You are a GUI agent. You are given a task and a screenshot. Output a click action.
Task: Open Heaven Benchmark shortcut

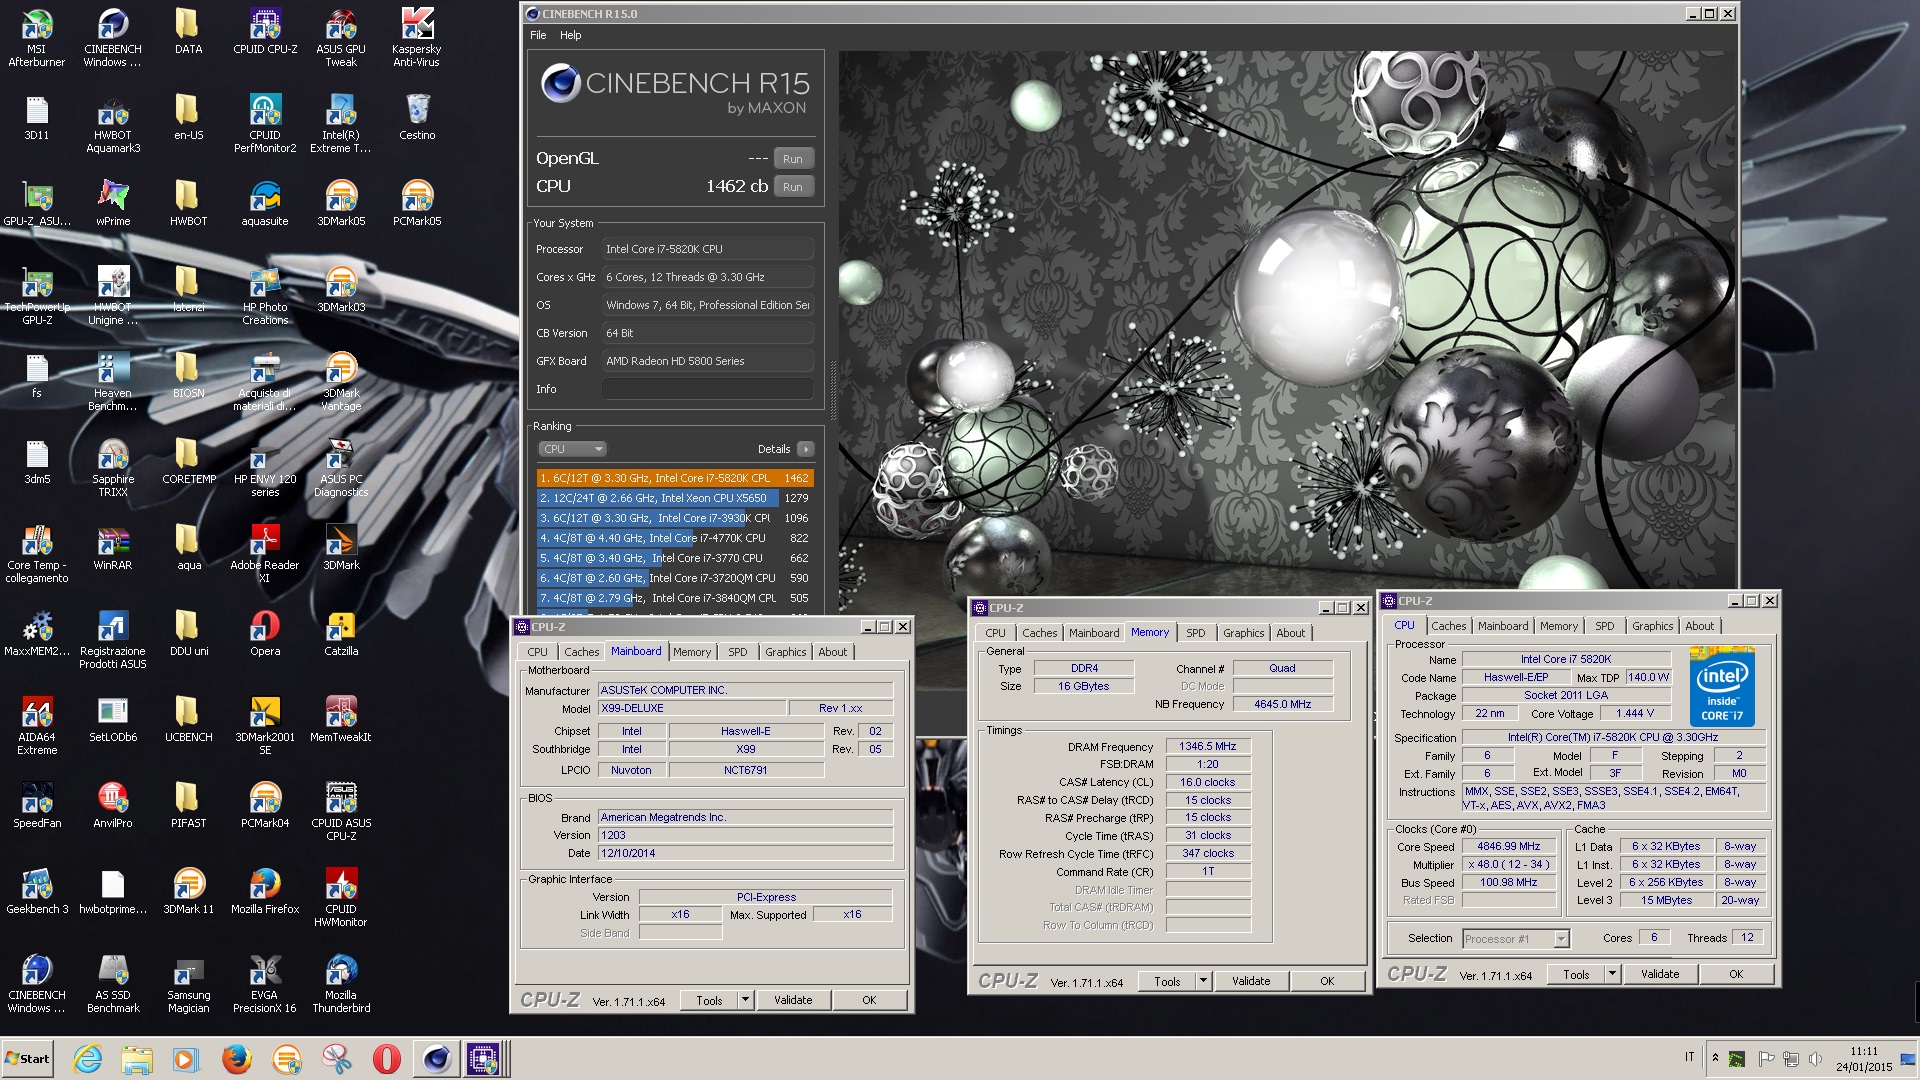click(113, 381)
